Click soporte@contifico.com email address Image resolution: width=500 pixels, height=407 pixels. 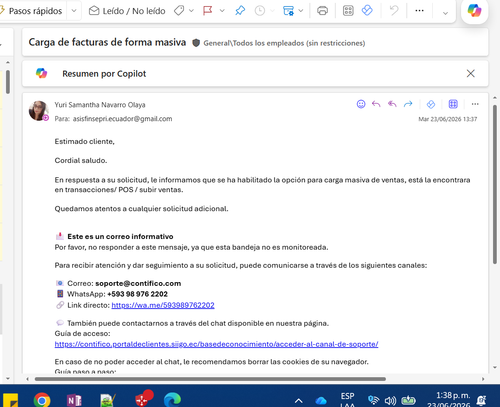138,283
